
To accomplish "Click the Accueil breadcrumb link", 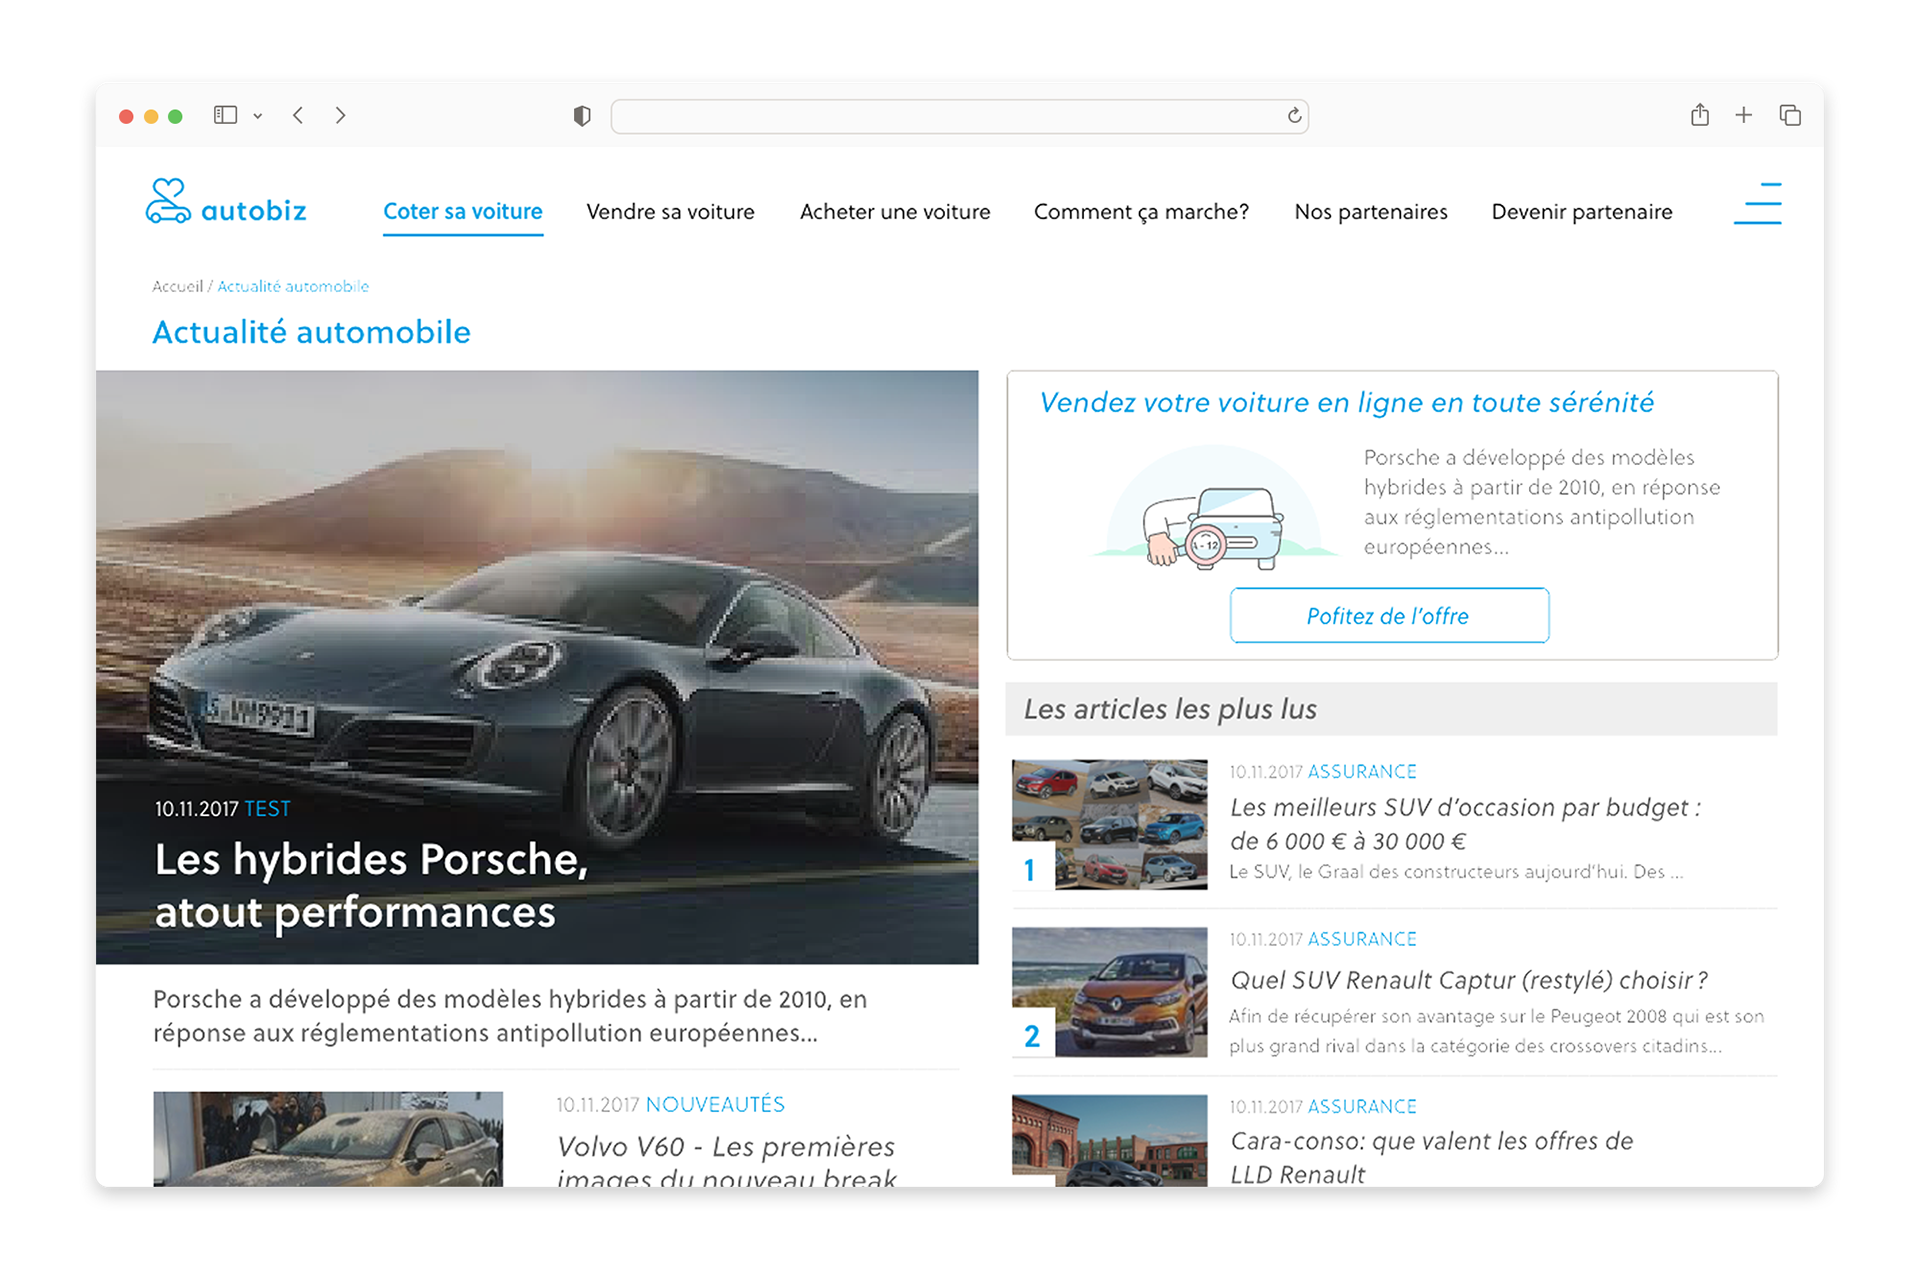I will pos(177,286).
